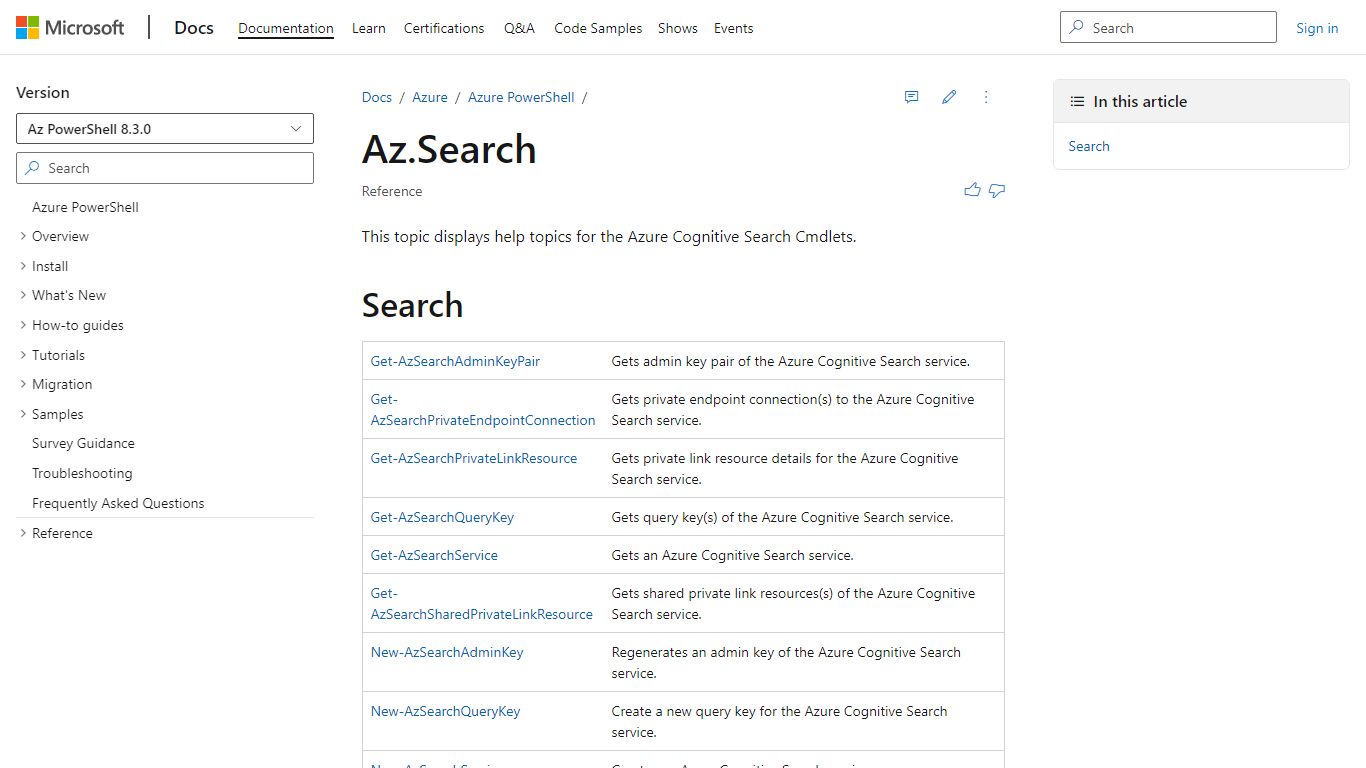Open Get-AzSearchSharedPrivateLinkResource cmdlet link

482,604
